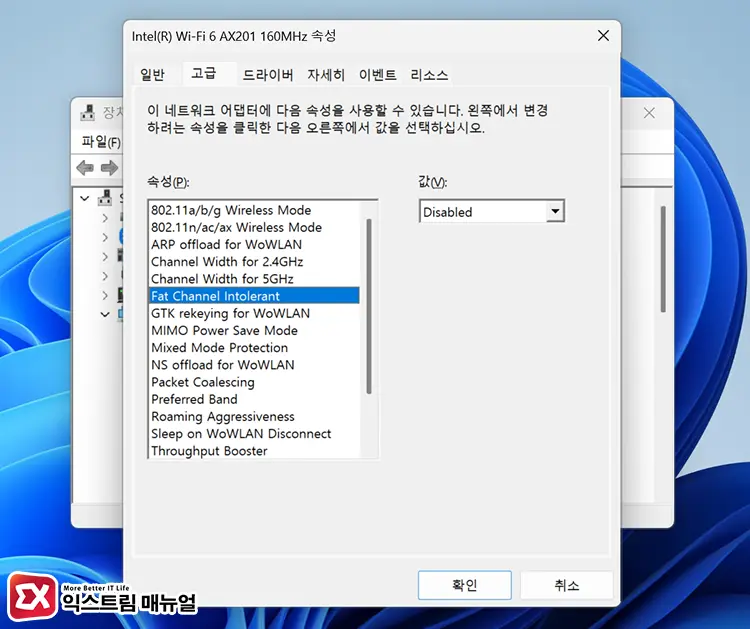750x629 pixels.
Task: Select 802.11a/b/g Wireless Mode property
Action: point(254,210)
